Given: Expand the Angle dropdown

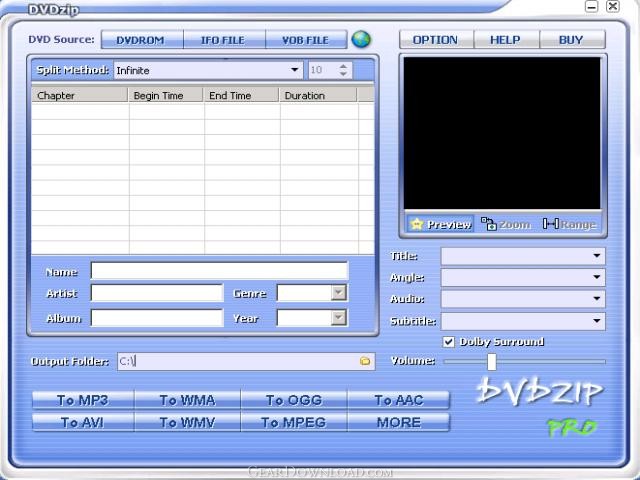Looking at the screenshot, I should [597, 277].
